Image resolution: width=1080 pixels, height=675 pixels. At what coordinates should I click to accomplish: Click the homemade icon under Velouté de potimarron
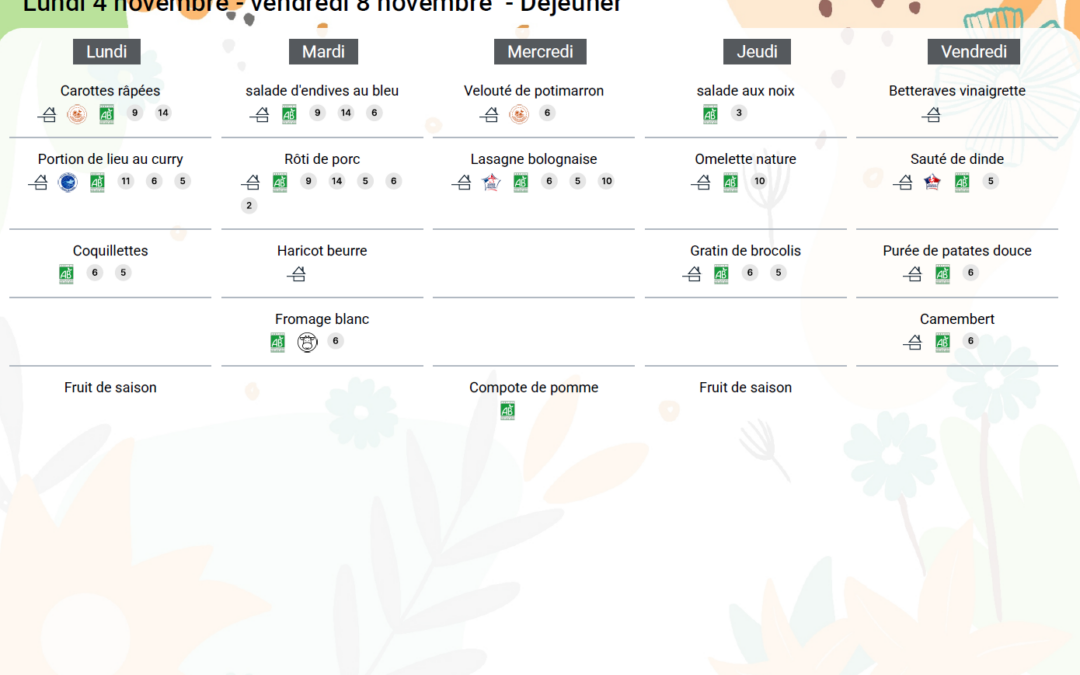point(489,114)
